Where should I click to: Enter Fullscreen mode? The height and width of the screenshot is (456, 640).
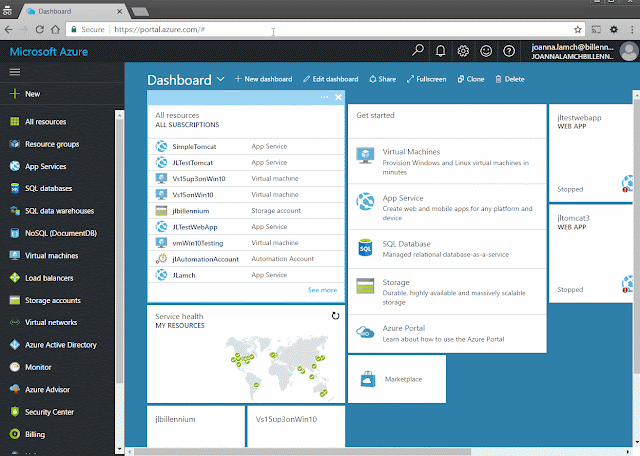[x=427, y=79]
